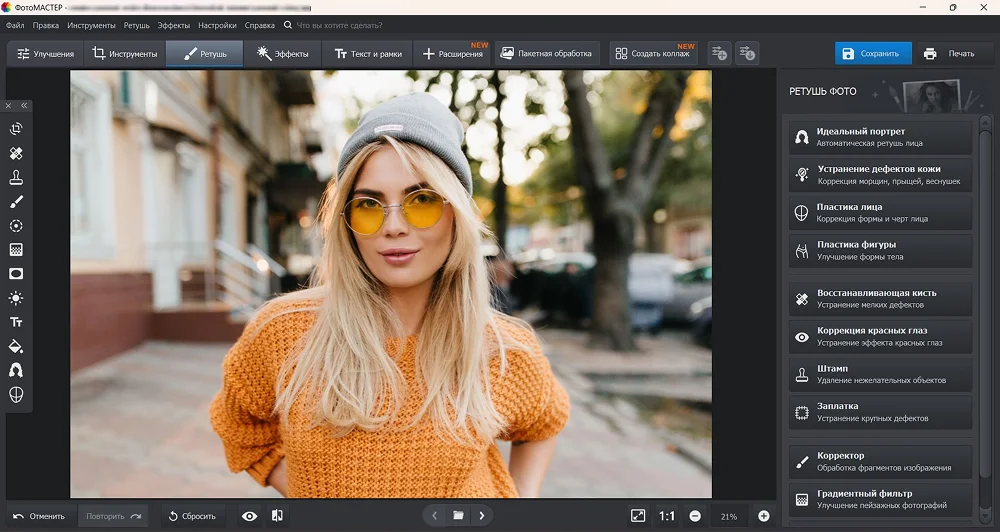The width and height of the screenshot is (1000, 532).
Task: Select the stamp tool in left toolbar
Action: pyautogui.click(x=16, y=177)
